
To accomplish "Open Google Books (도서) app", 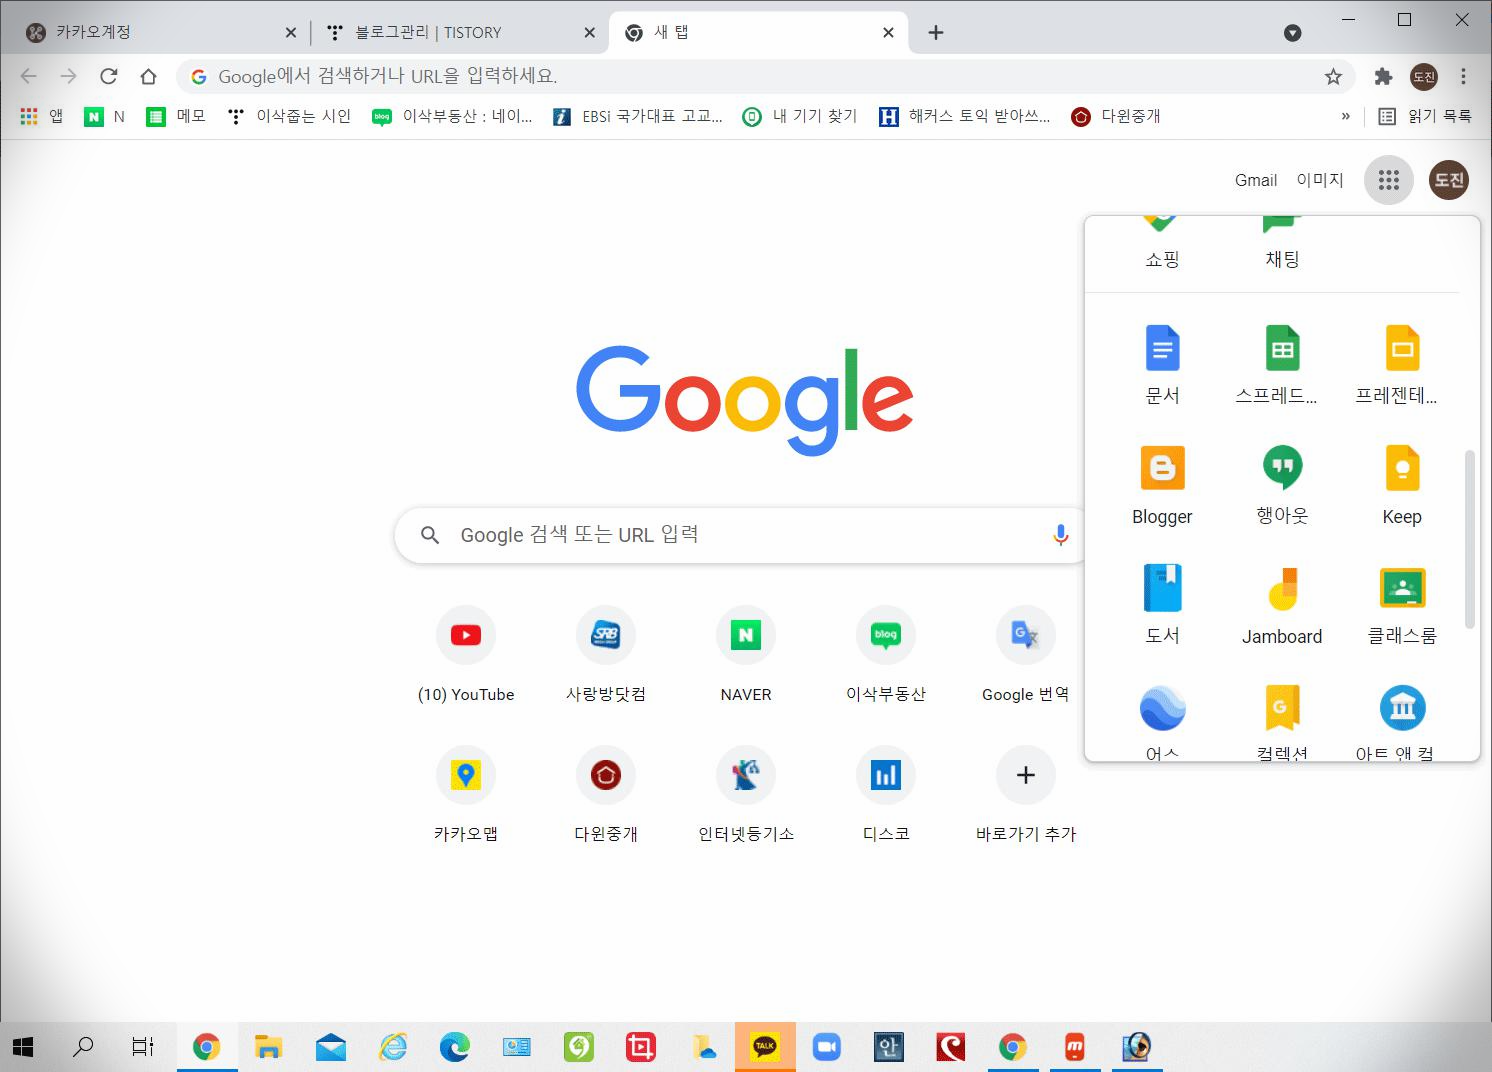I will 1162,605.
